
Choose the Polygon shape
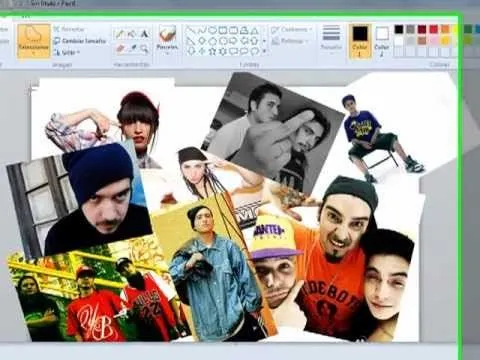tap(244, 31)
